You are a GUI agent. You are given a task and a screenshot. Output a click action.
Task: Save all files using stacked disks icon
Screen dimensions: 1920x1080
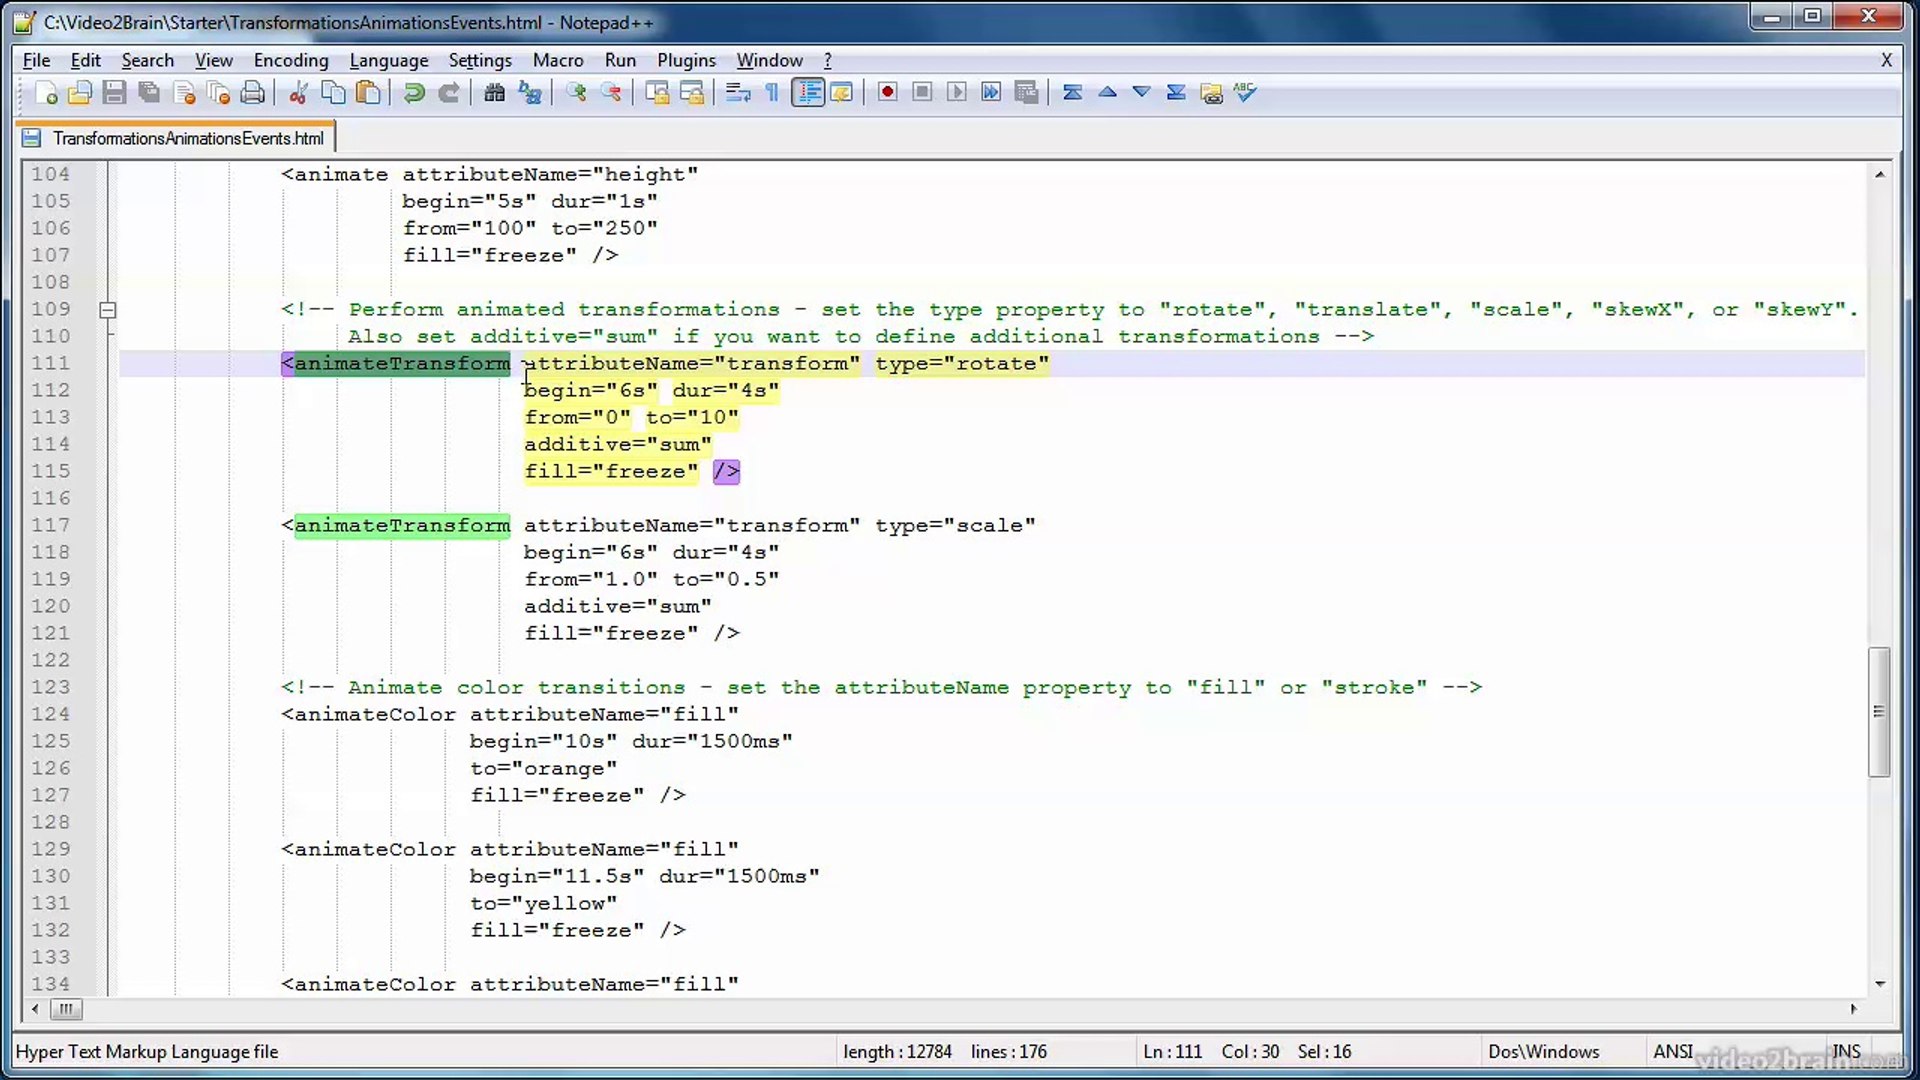[149, 93]
